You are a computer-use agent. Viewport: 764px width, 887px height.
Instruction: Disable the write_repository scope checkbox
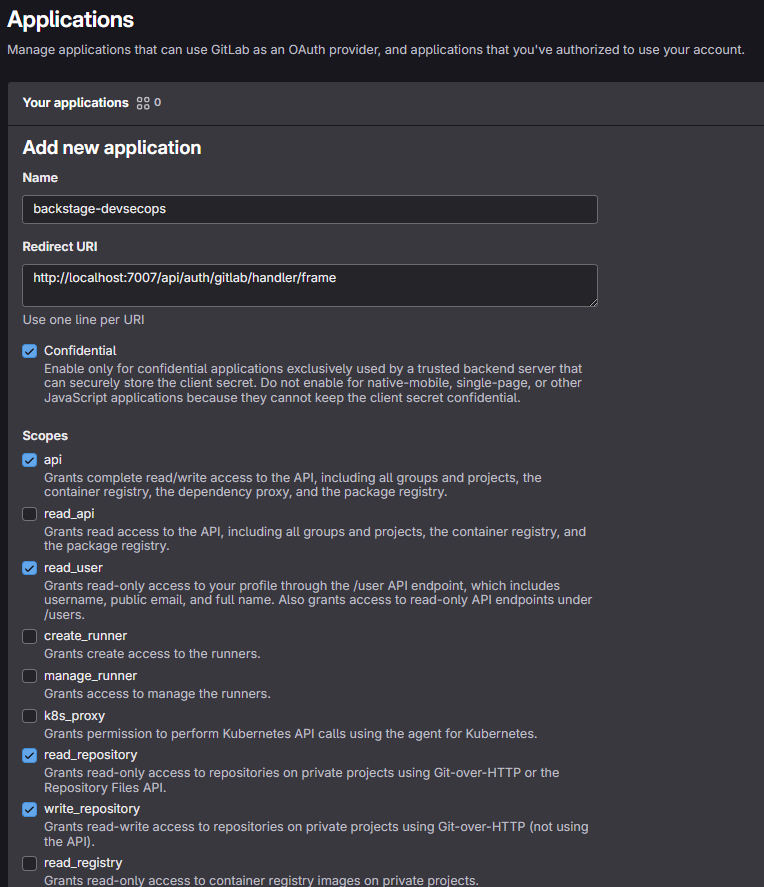(30, 809)
